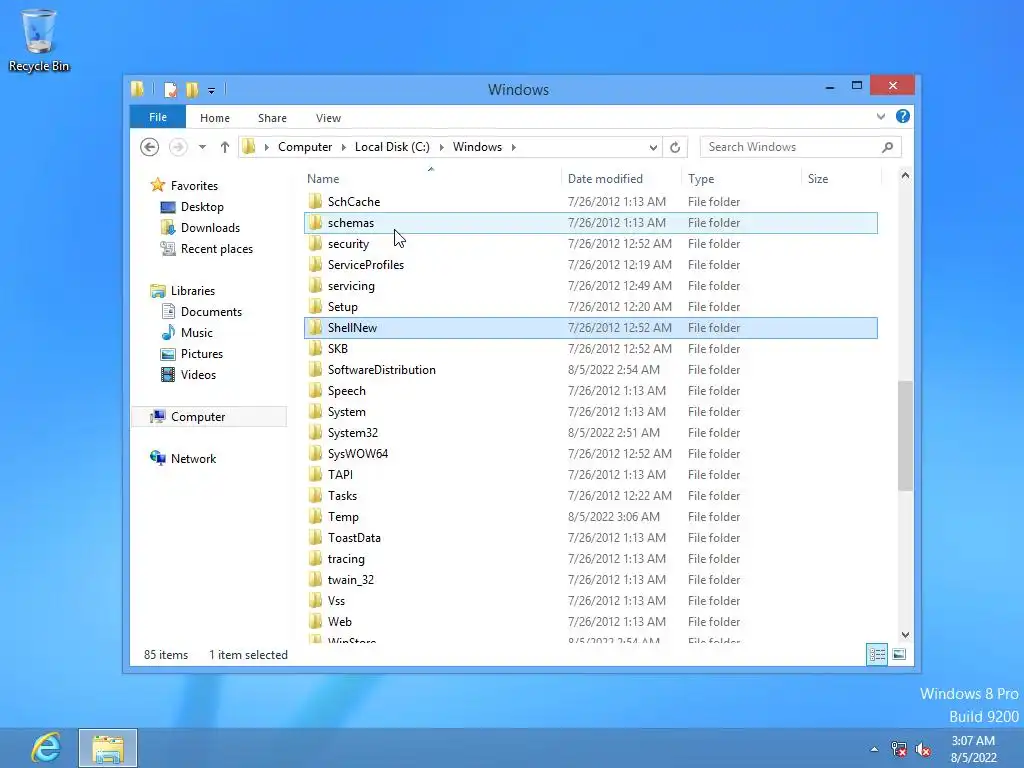Select the System32 folder icon

[315, 432]
